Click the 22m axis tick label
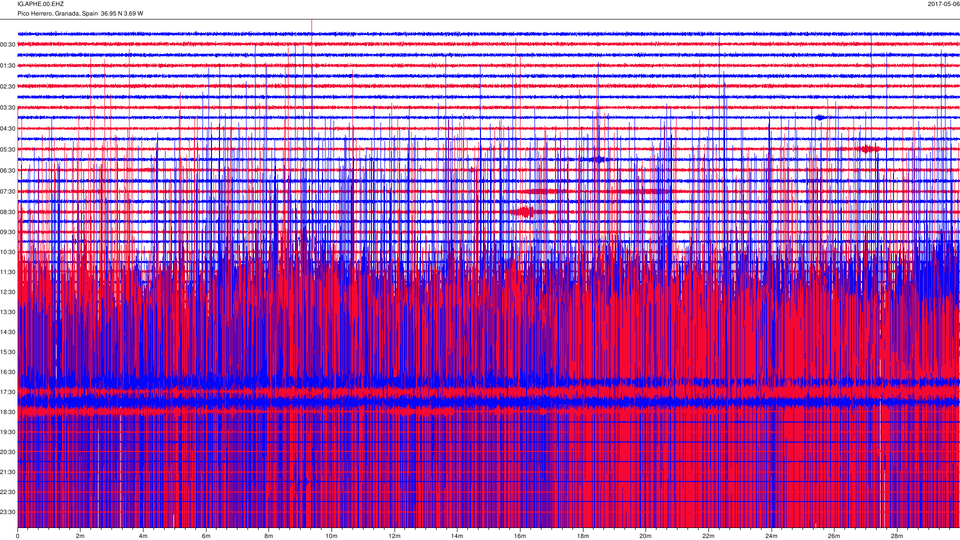The image size is (960, 540). [708, 536]
